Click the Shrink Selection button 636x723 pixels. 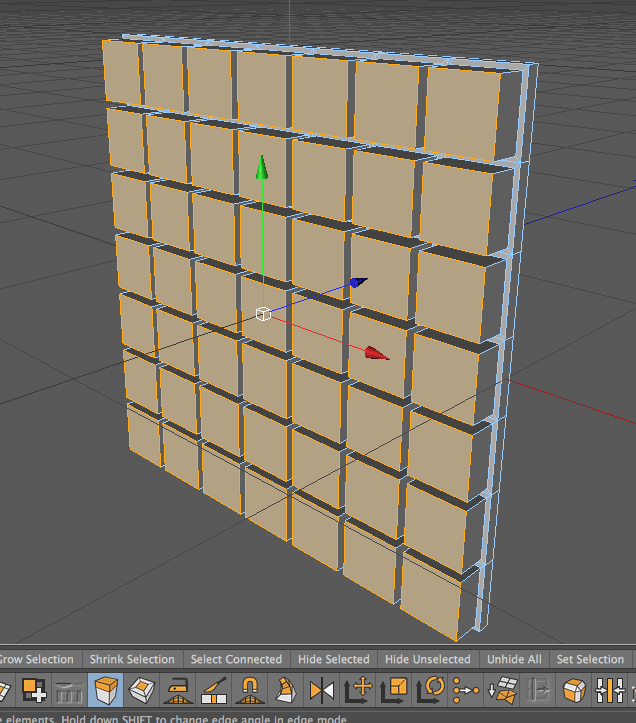point(132,659)
